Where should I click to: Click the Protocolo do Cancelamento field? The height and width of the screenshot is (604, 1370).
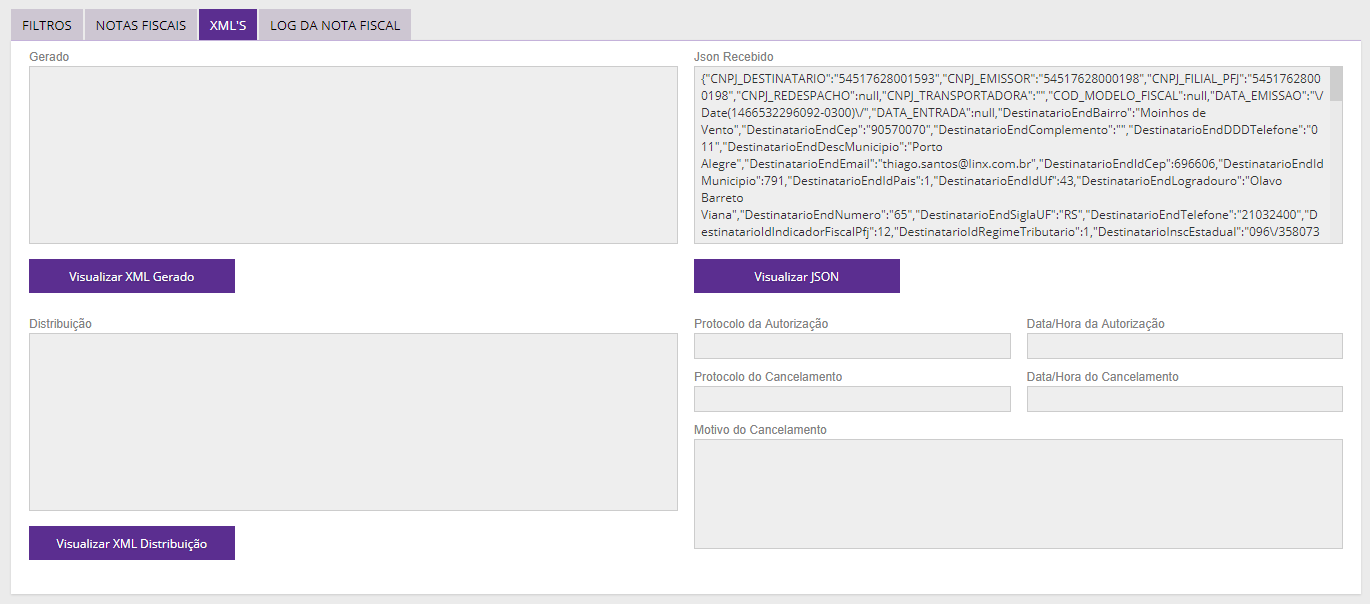pos(852,399)
